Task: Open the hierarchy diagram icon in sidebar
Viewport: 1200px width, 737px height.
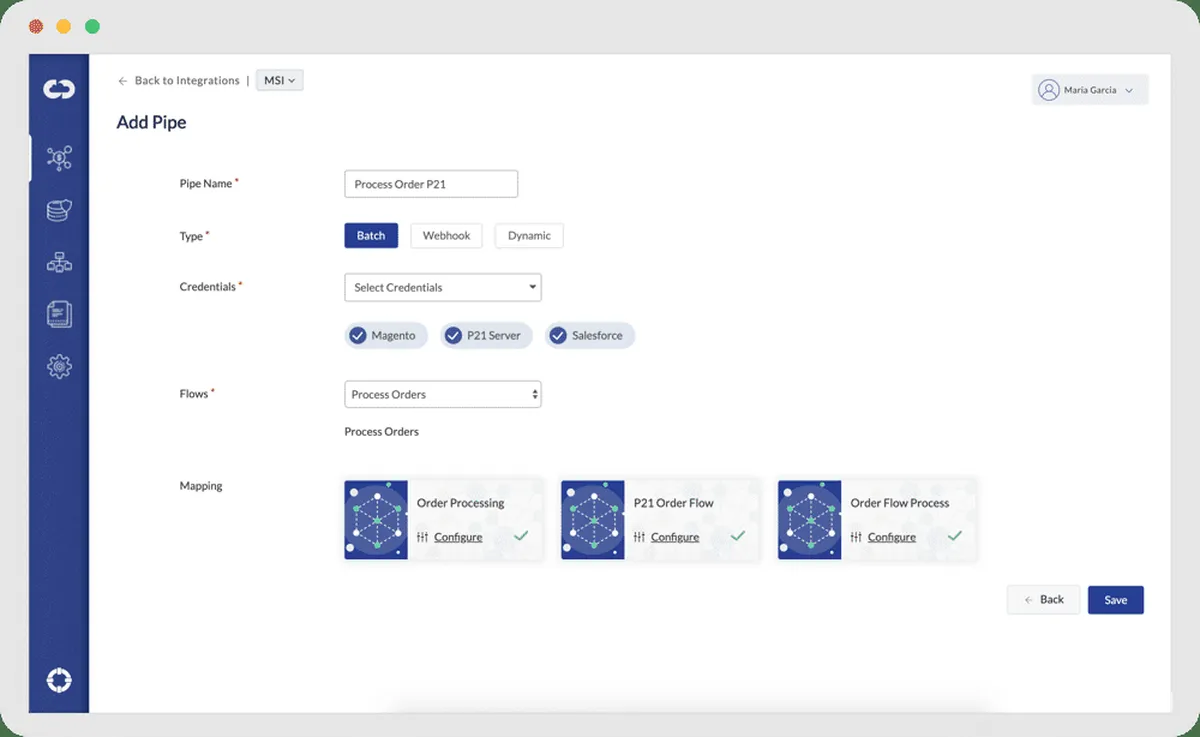Action: tap(59, 262)
